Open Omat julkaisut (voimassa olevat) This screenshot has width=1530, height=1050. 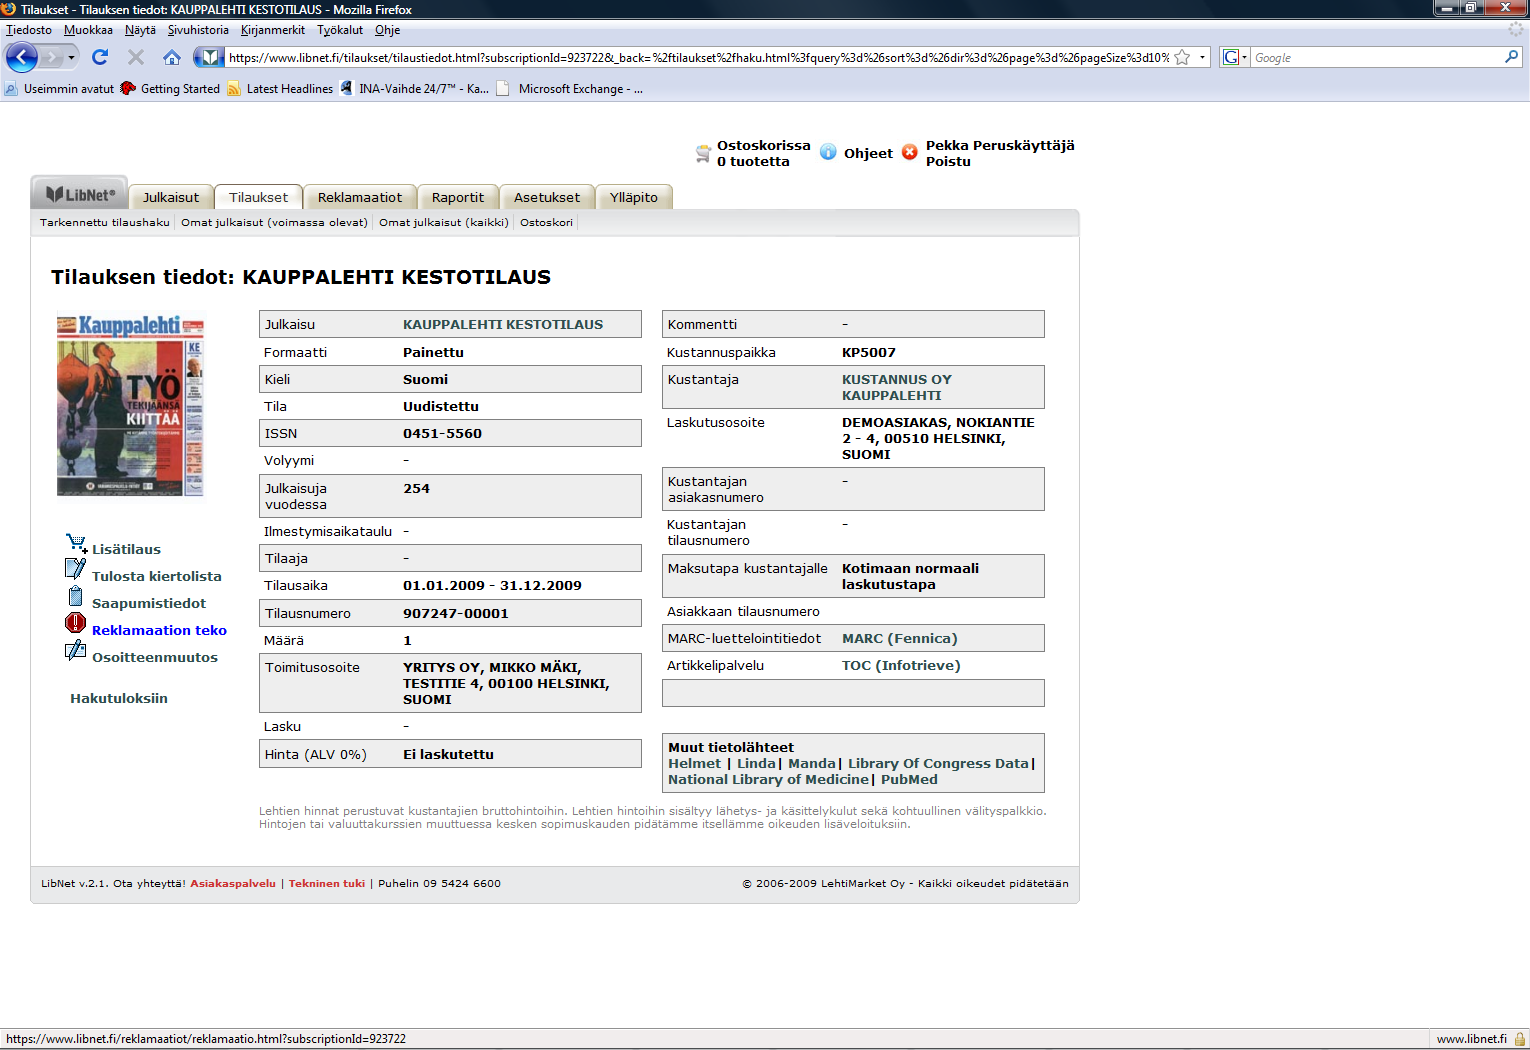(x=274, y=222)
